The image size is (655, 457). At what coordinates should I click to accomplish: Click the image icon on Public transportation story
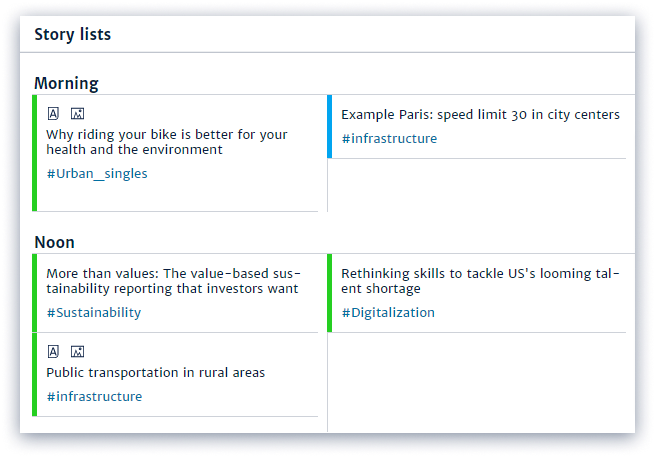(77, 351)
